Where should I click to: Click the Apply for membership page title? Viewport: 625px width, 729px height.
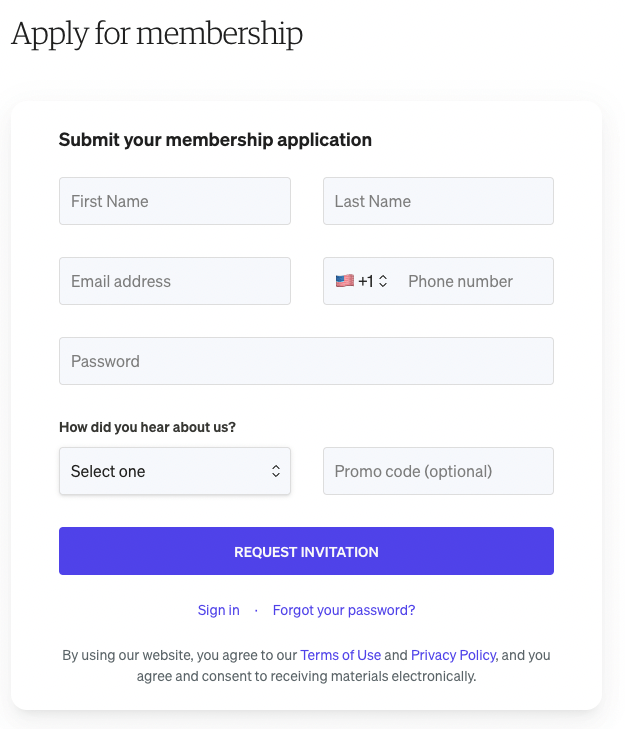(157, 34)
